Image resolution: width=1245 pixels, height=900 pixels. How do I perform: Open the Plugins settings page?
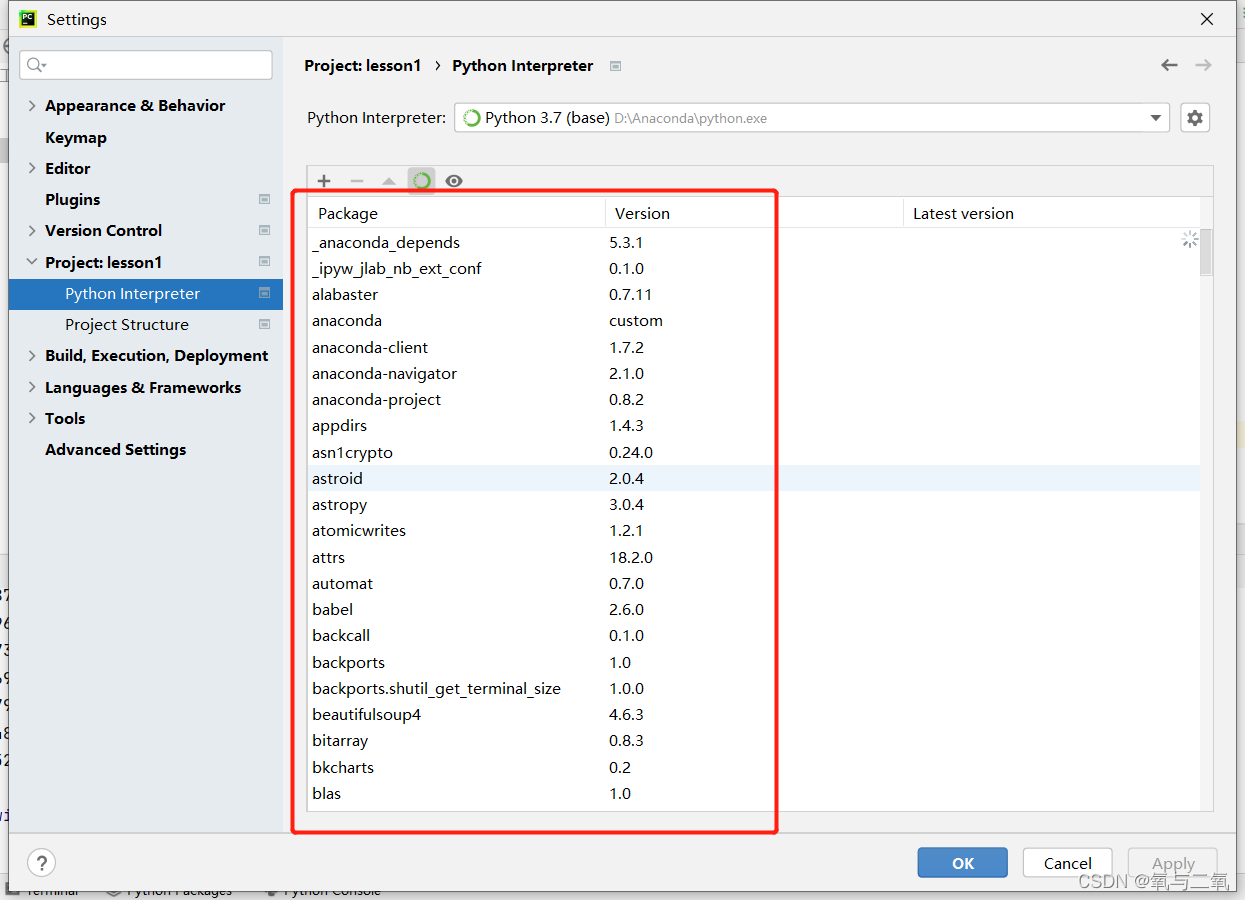pyautogui.click(x=73, y=200)
